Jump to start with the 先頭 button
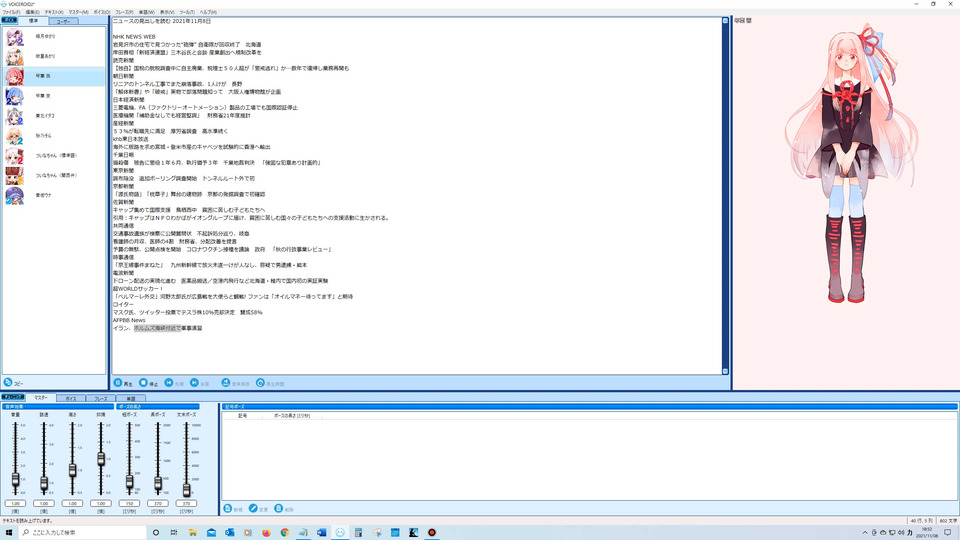The image size is (960, 540). coord(174,383)
